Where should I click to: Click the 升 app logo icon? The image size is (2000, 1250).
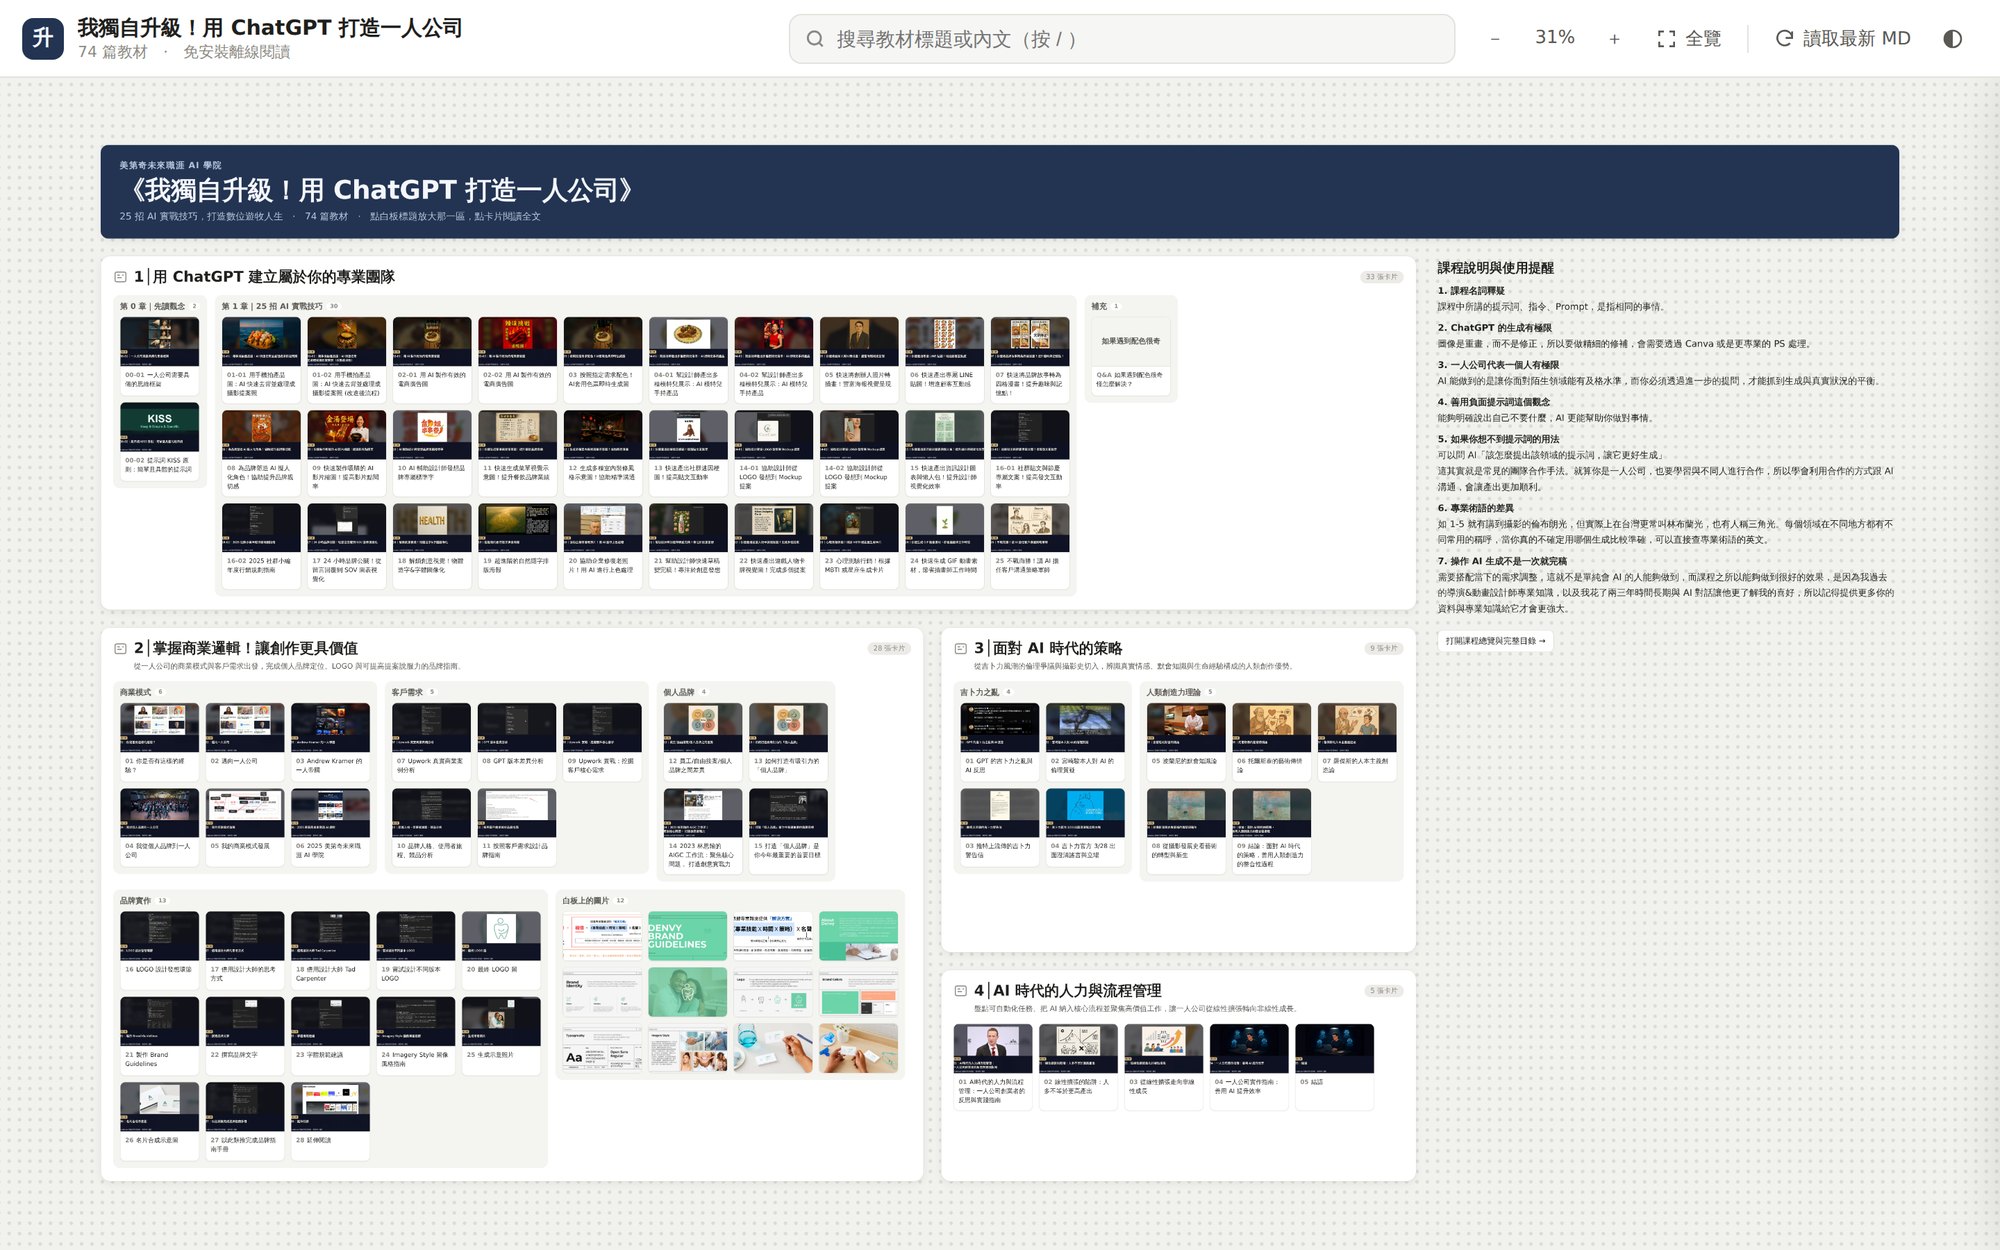[x=43, y=38]
